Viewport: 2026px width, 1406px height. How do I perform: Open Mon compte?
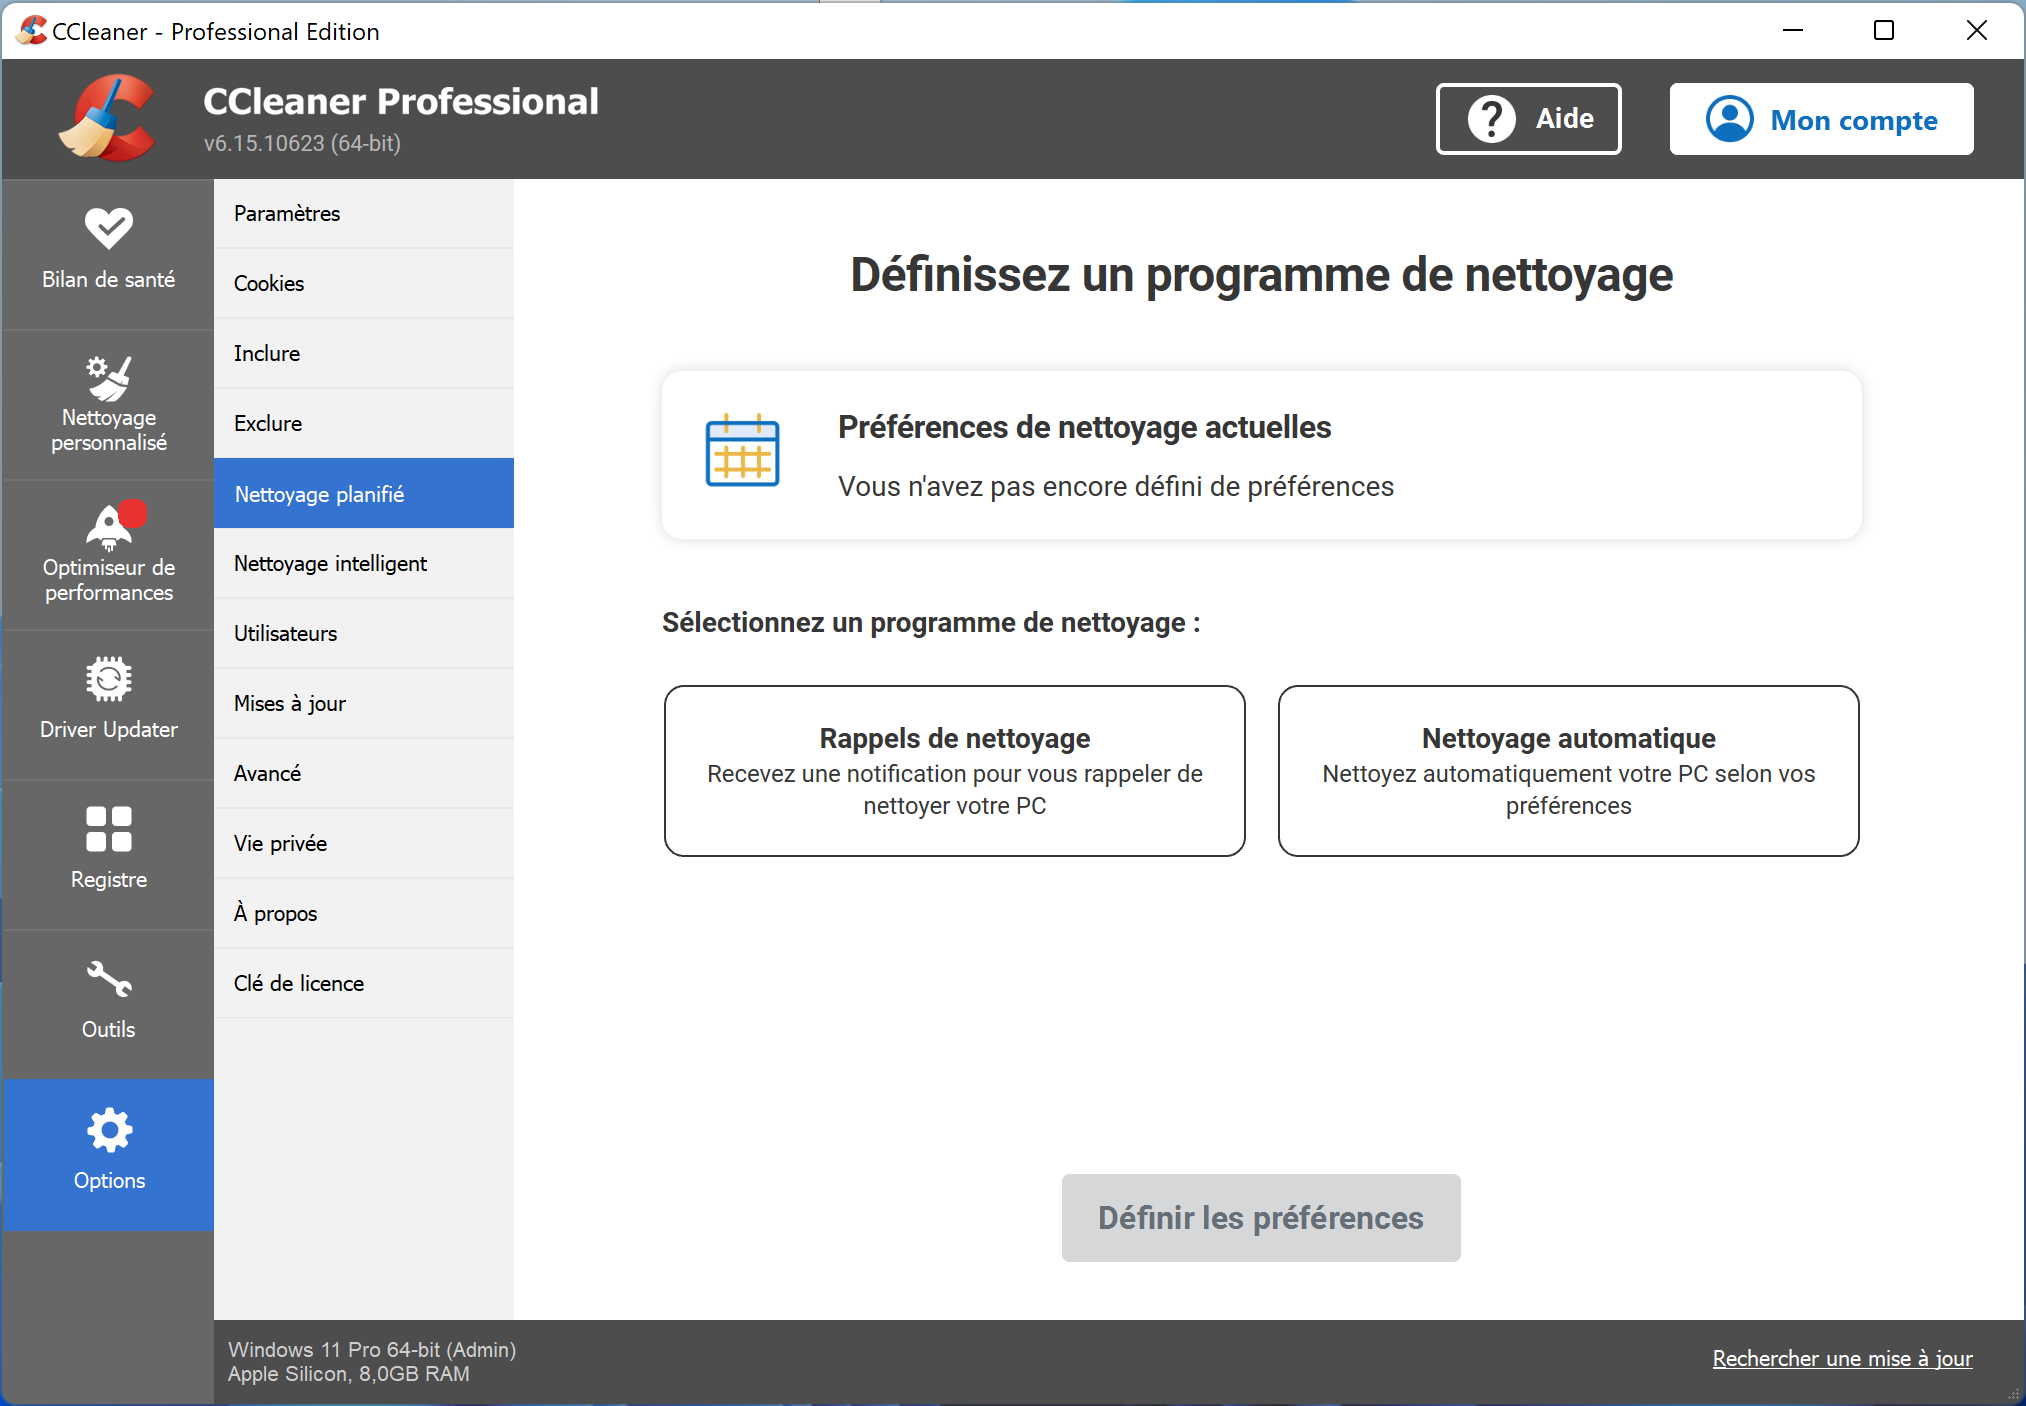[1820, 118]
